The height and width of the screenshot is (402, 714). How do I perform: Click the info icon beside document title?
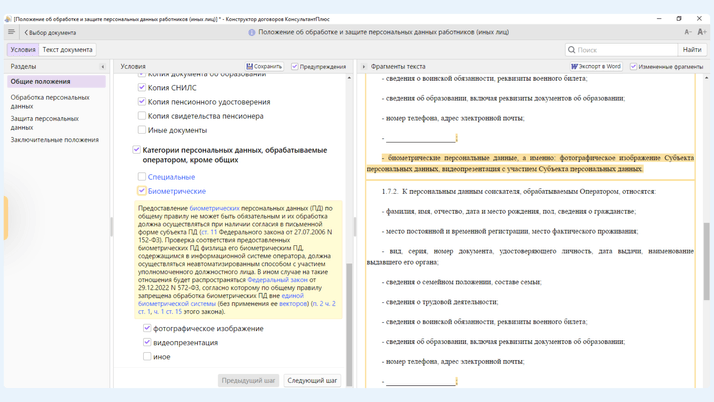click(x=252, y=32)
